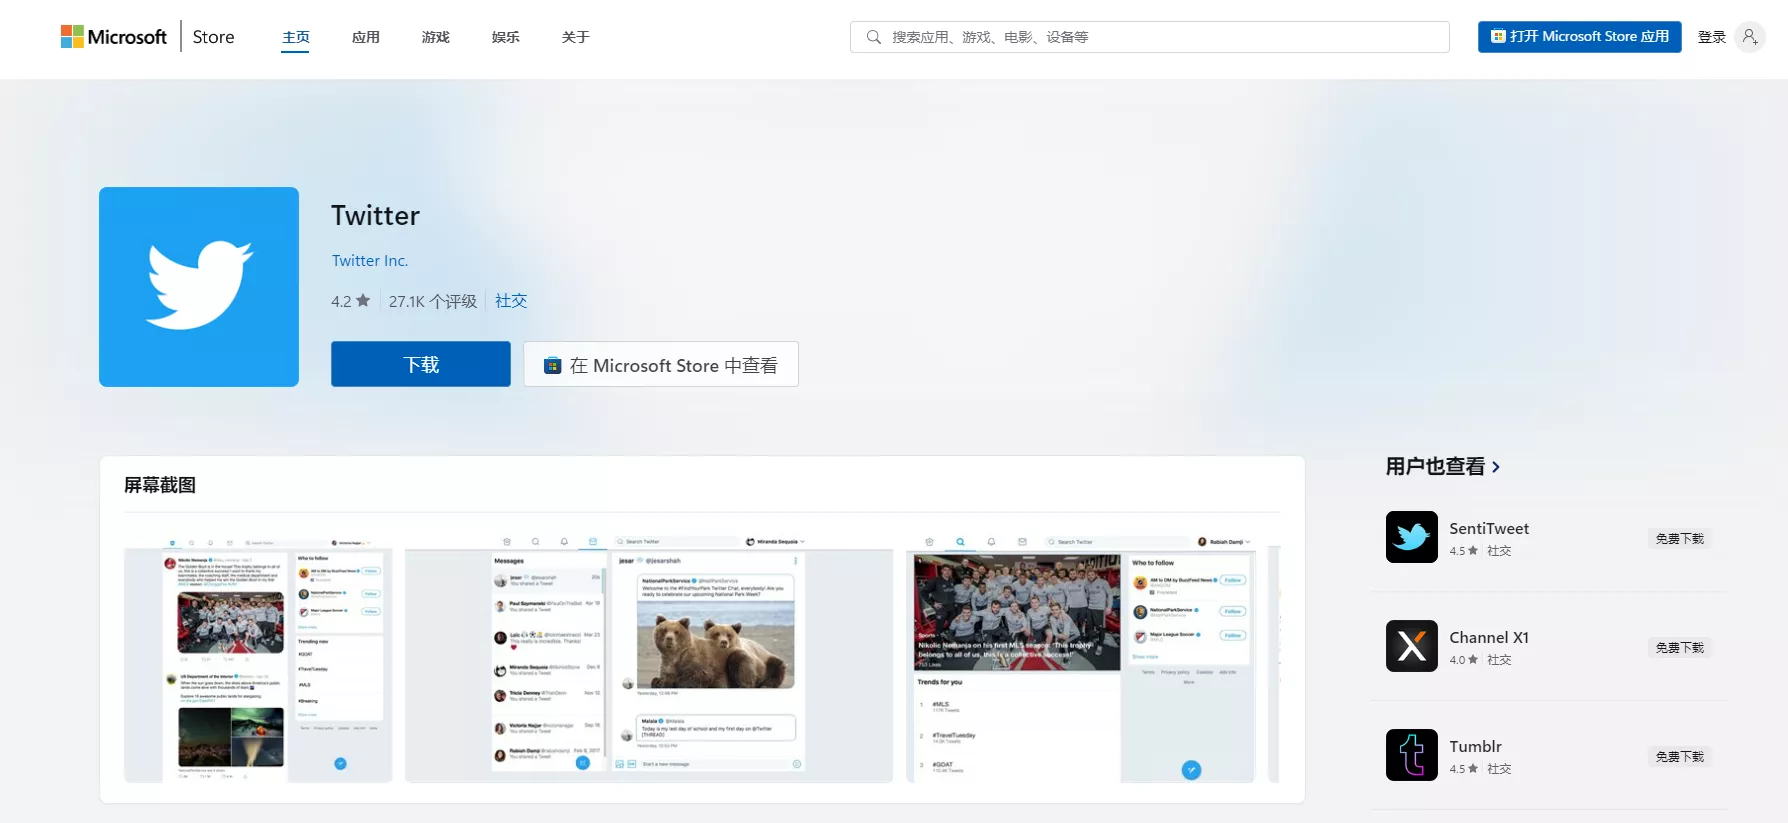Click the Twitter app title text
1788x823 pixels.
(x=375, y=215)
